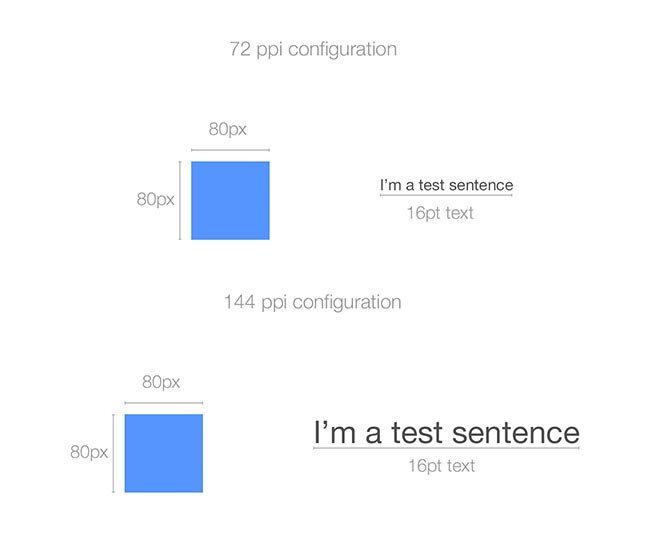
Task: Select the blue square under 144 ppi
Action: (x=164, y=453)
